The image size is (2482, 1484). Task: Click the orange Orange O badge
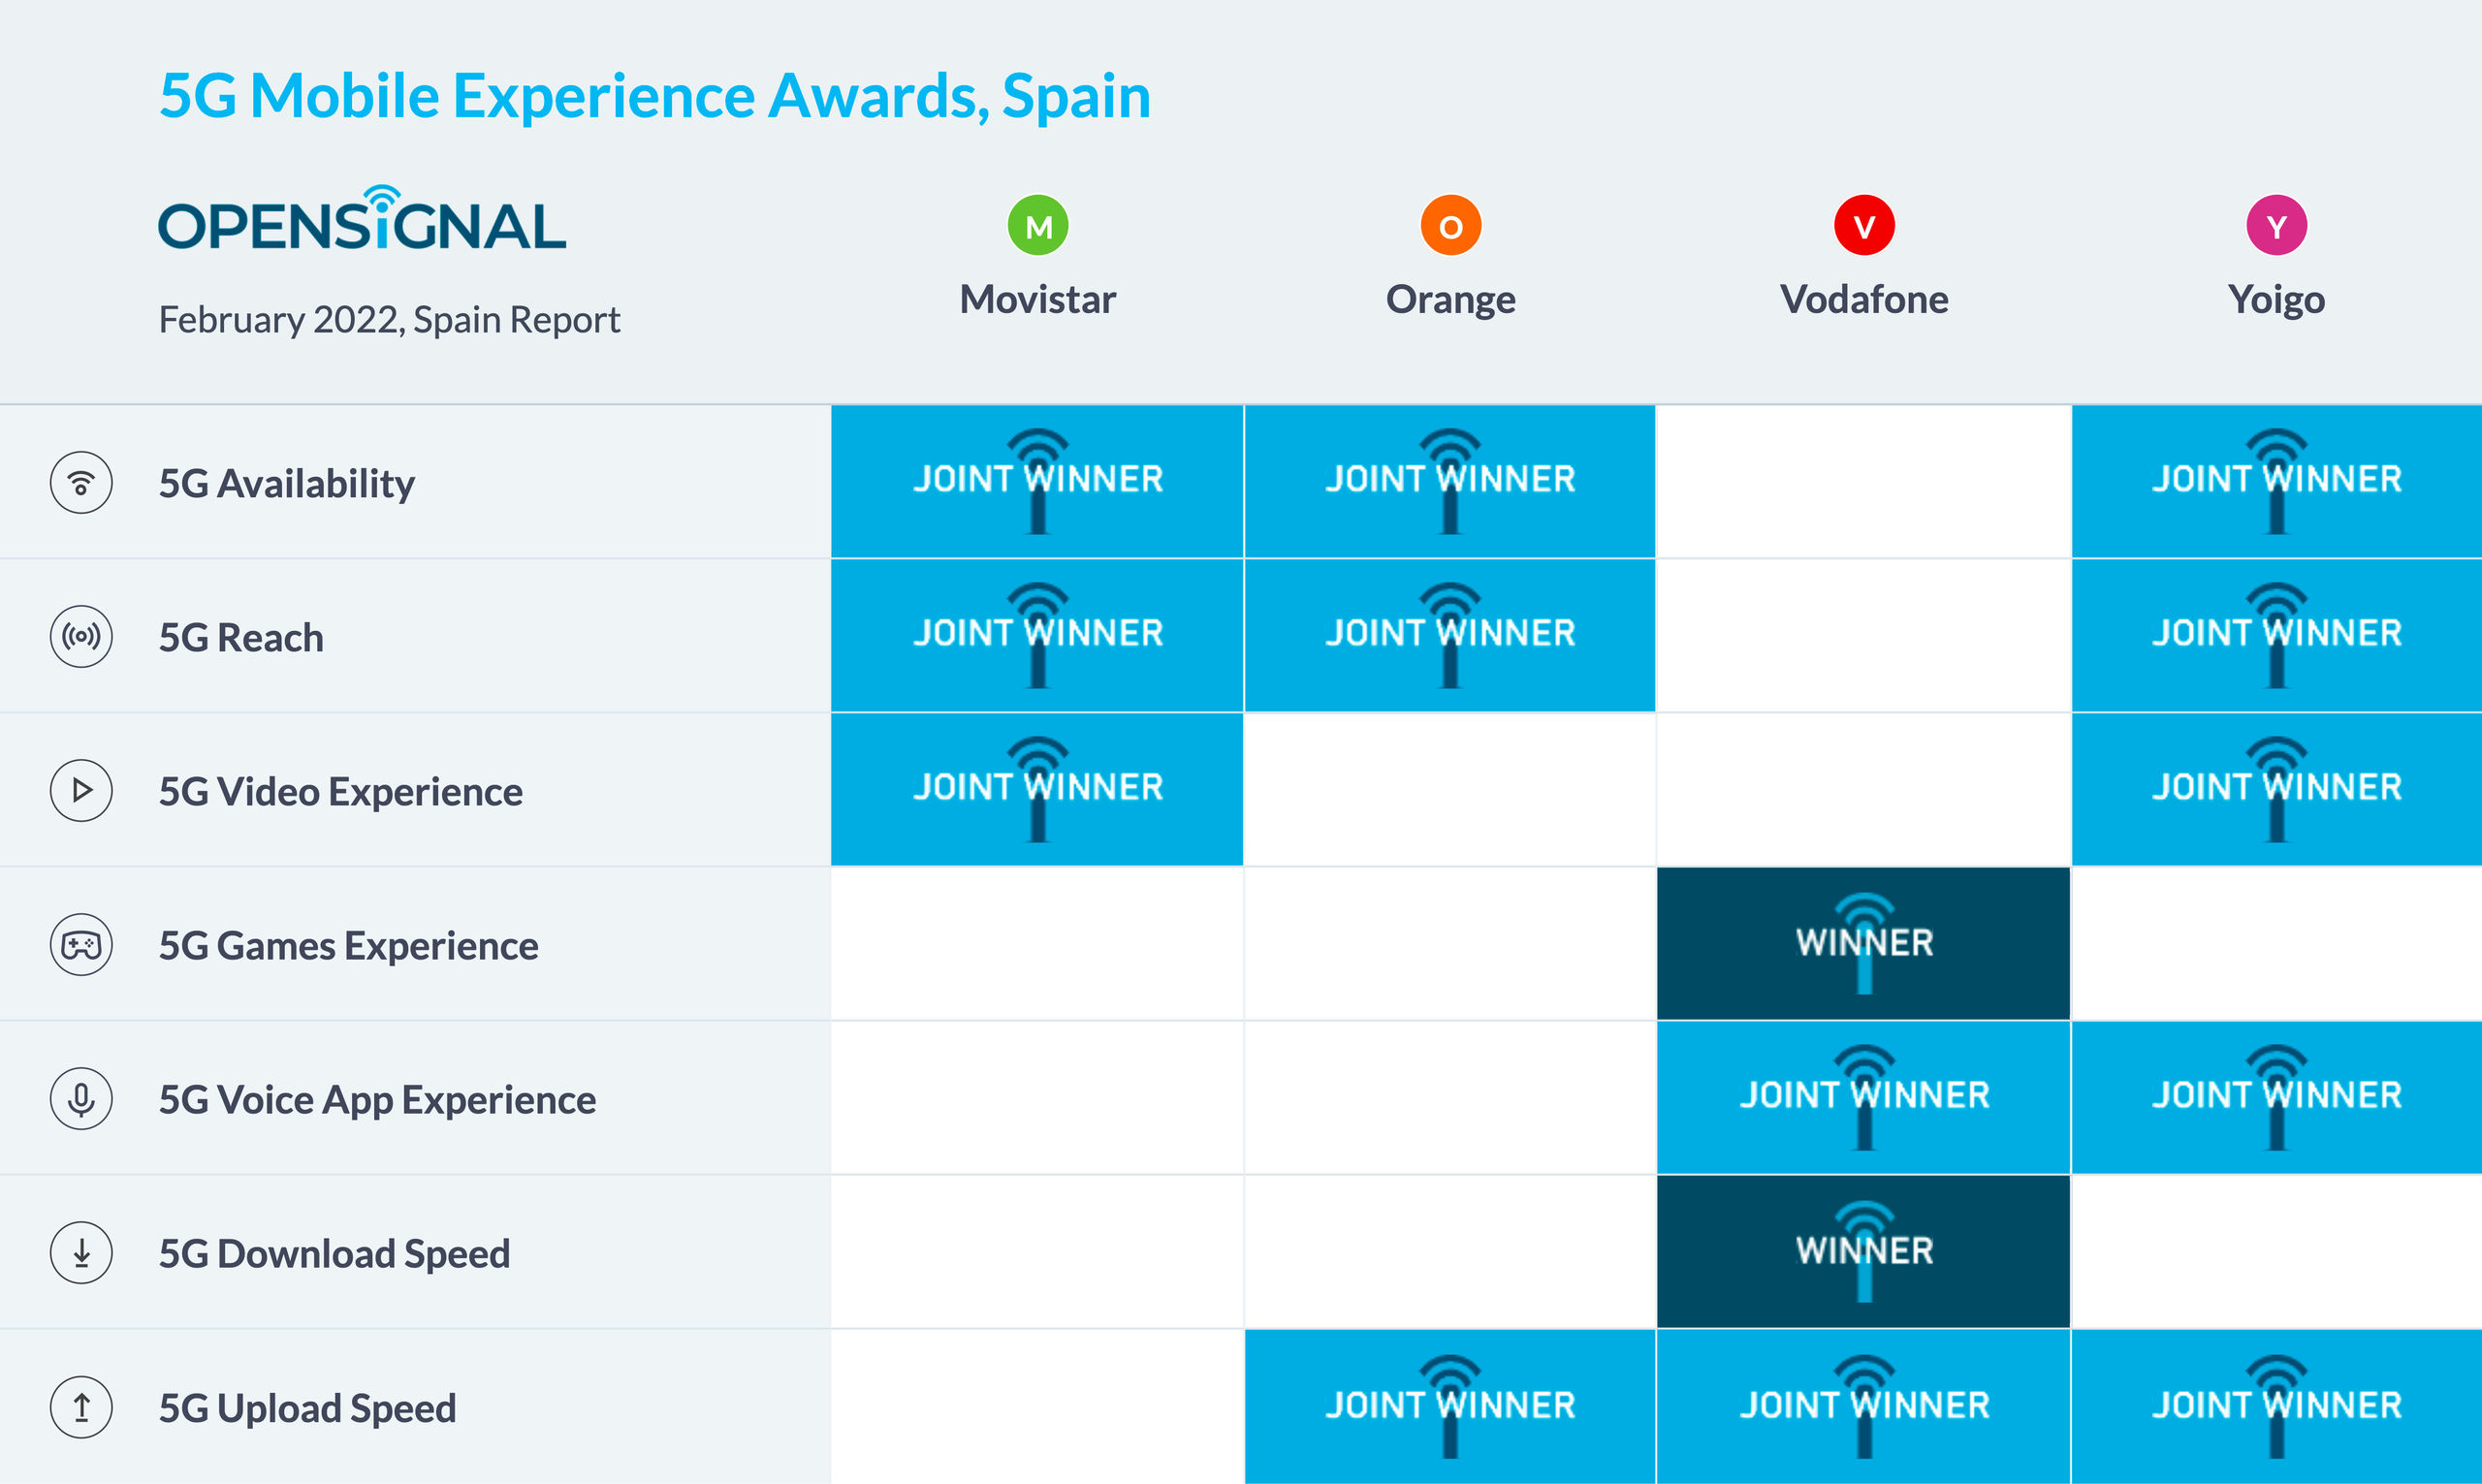click(1450, 226)
